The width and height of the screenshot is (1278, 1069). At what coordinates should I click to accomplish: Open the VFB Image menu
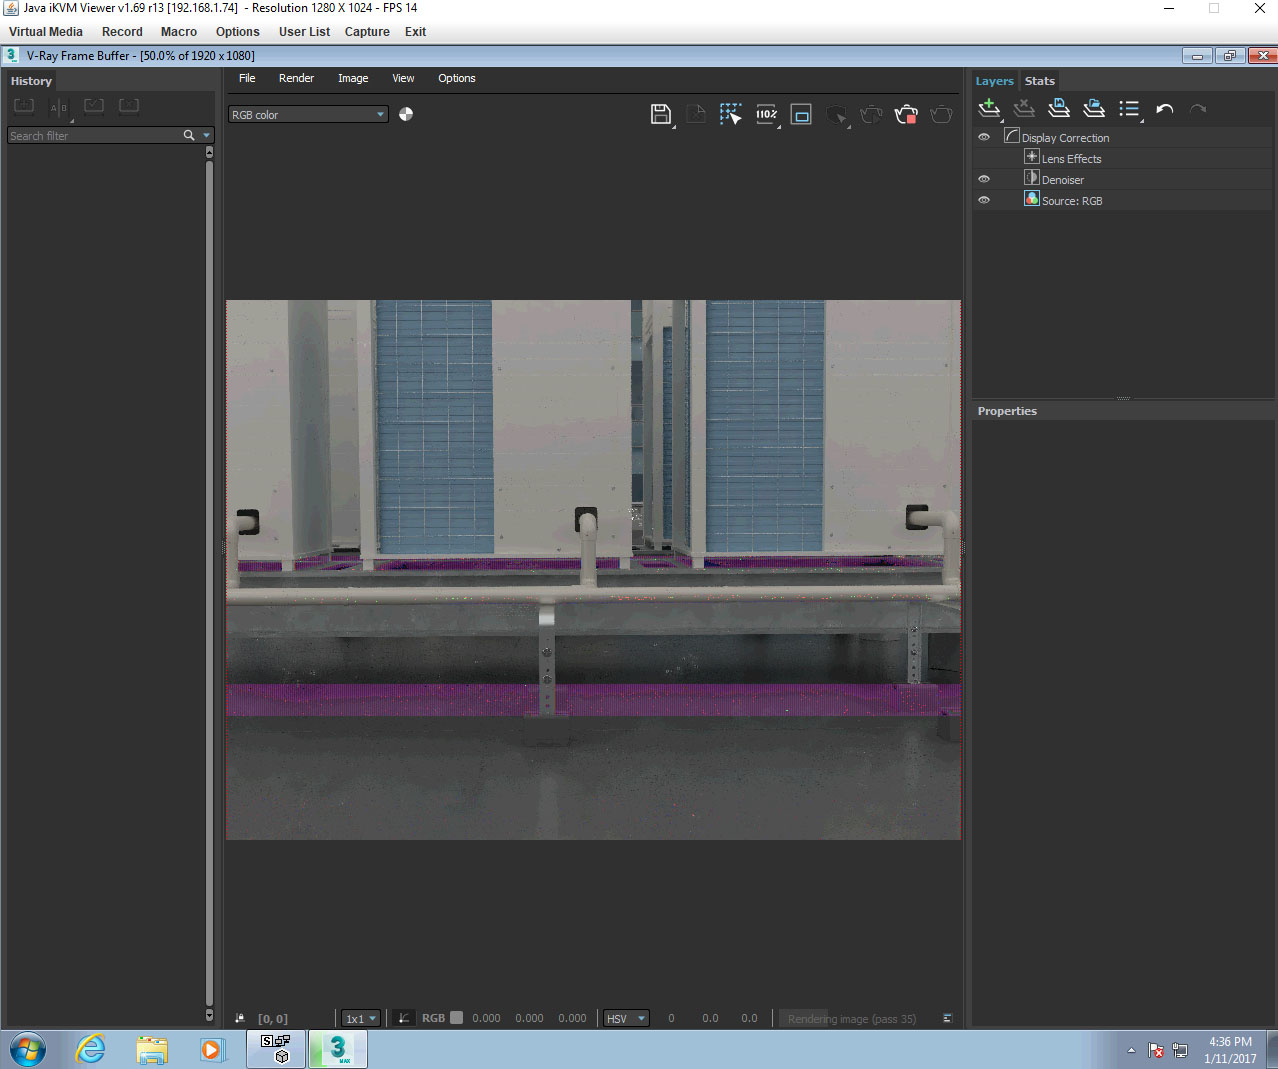click(353, 78)
